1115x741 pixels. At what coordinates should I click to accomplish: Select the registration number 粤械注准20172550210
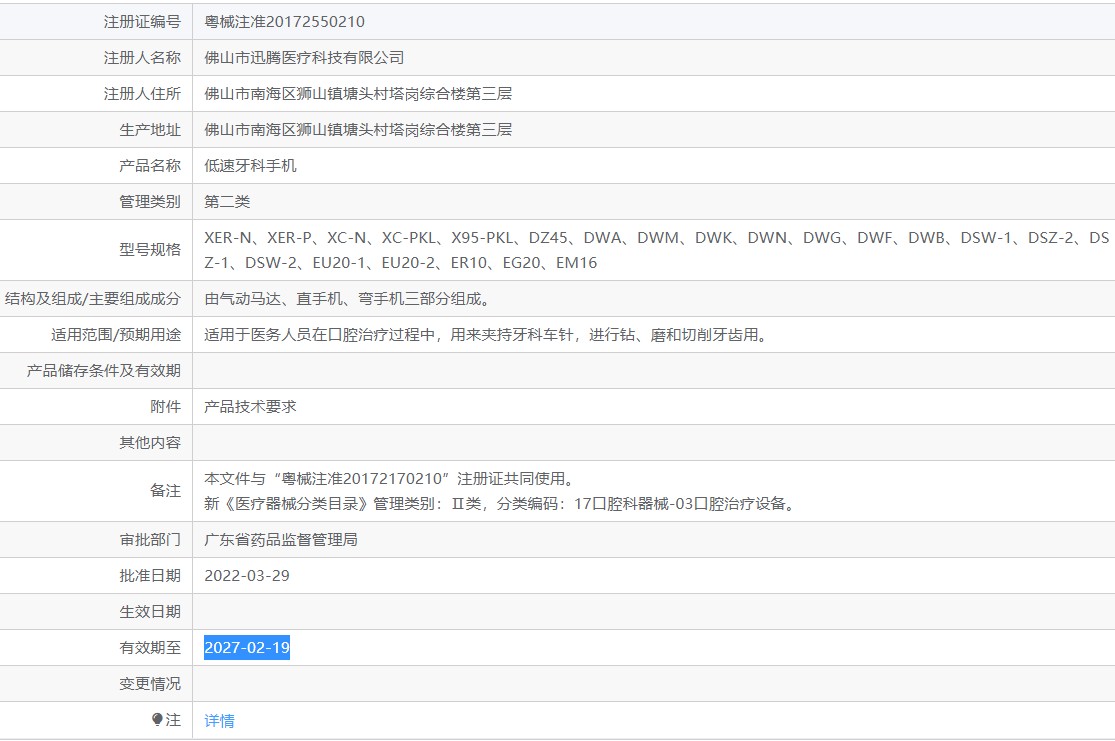point(284,22)
